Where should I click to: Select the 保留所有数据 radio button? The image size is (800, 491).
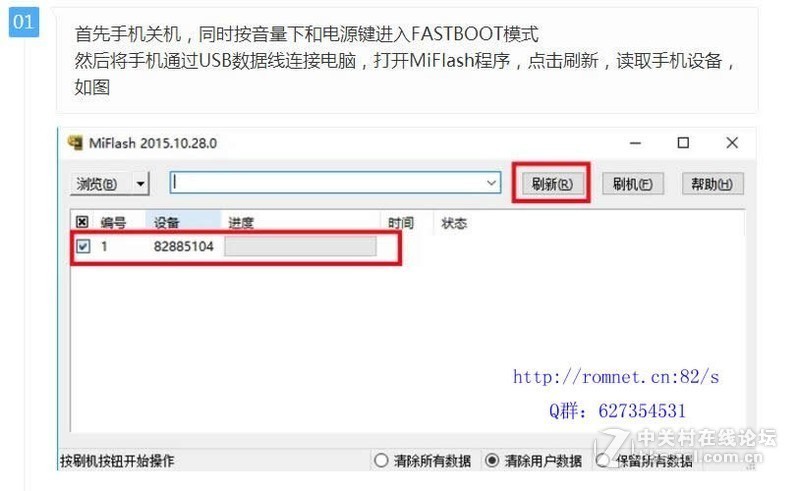coord(603,460)
